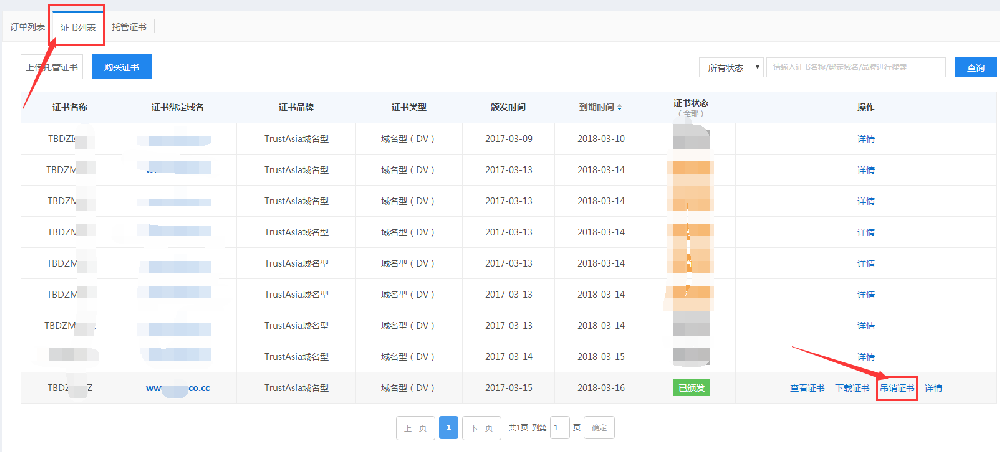1000x452 pixels.
Task: Click the 证书品牌 column header
Action: coord(296,107)
